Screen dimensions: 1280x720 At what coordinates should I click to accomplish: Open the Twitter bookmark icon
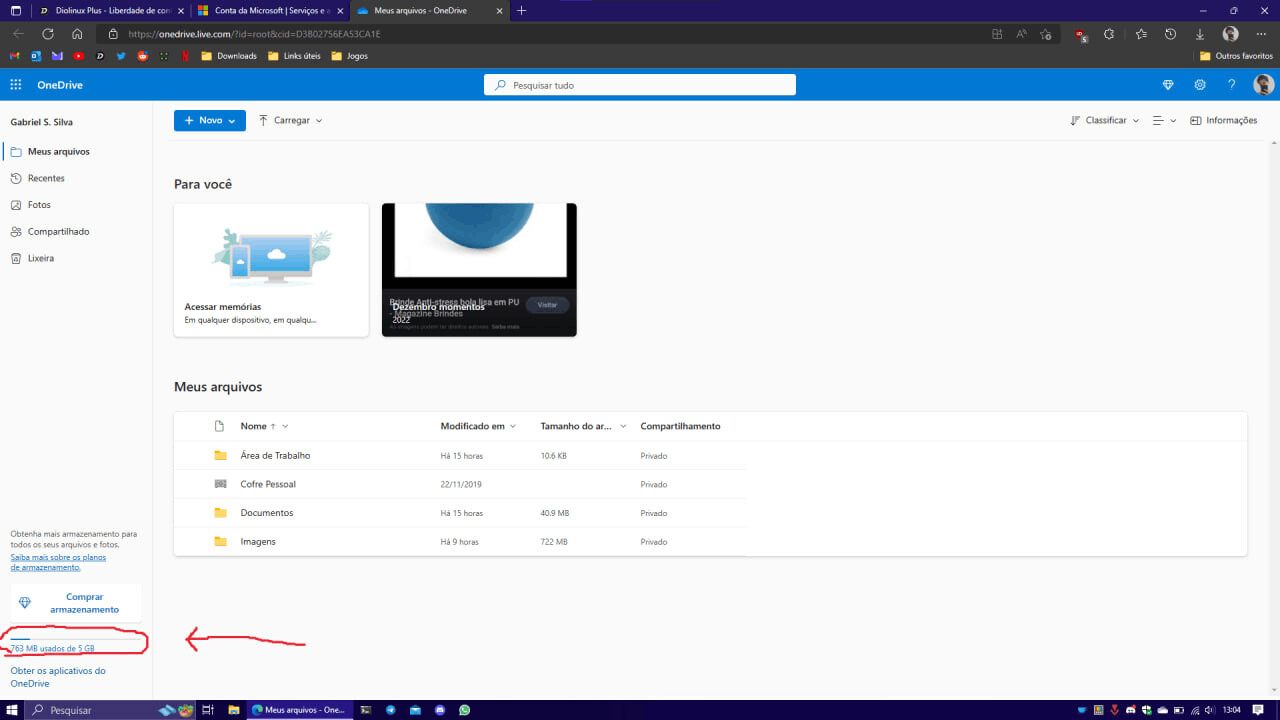point(121,56)
